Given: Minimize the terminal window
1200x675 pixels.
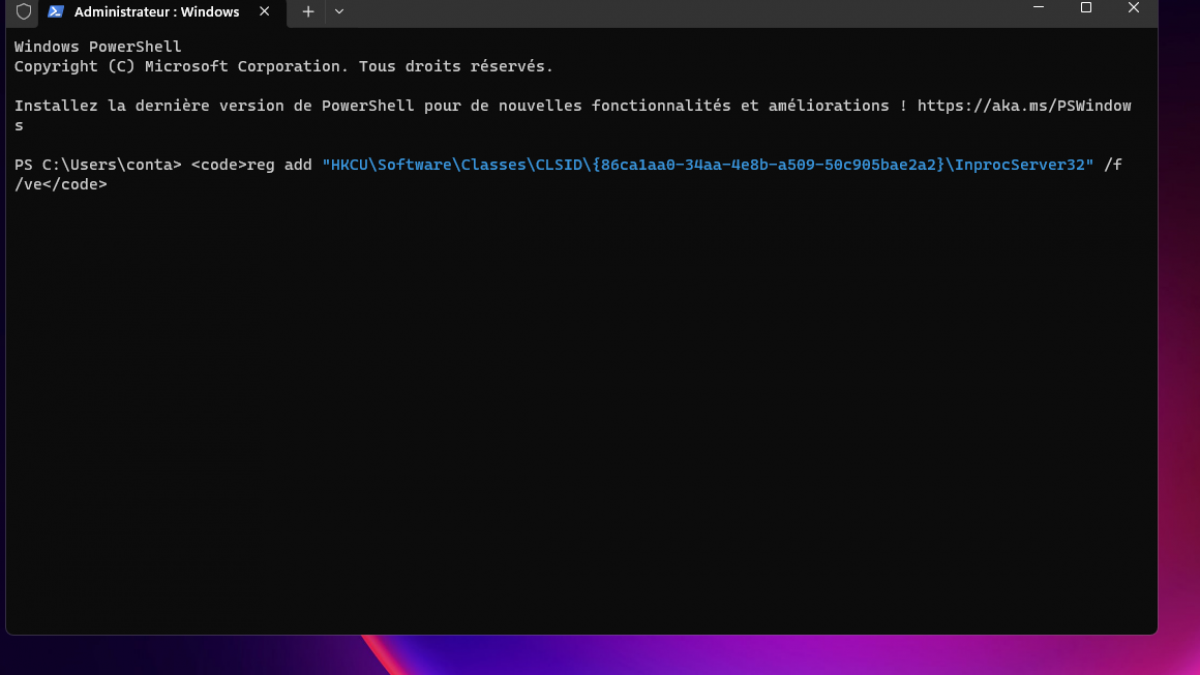Looking at the screenshot, I should (1039, 8).
